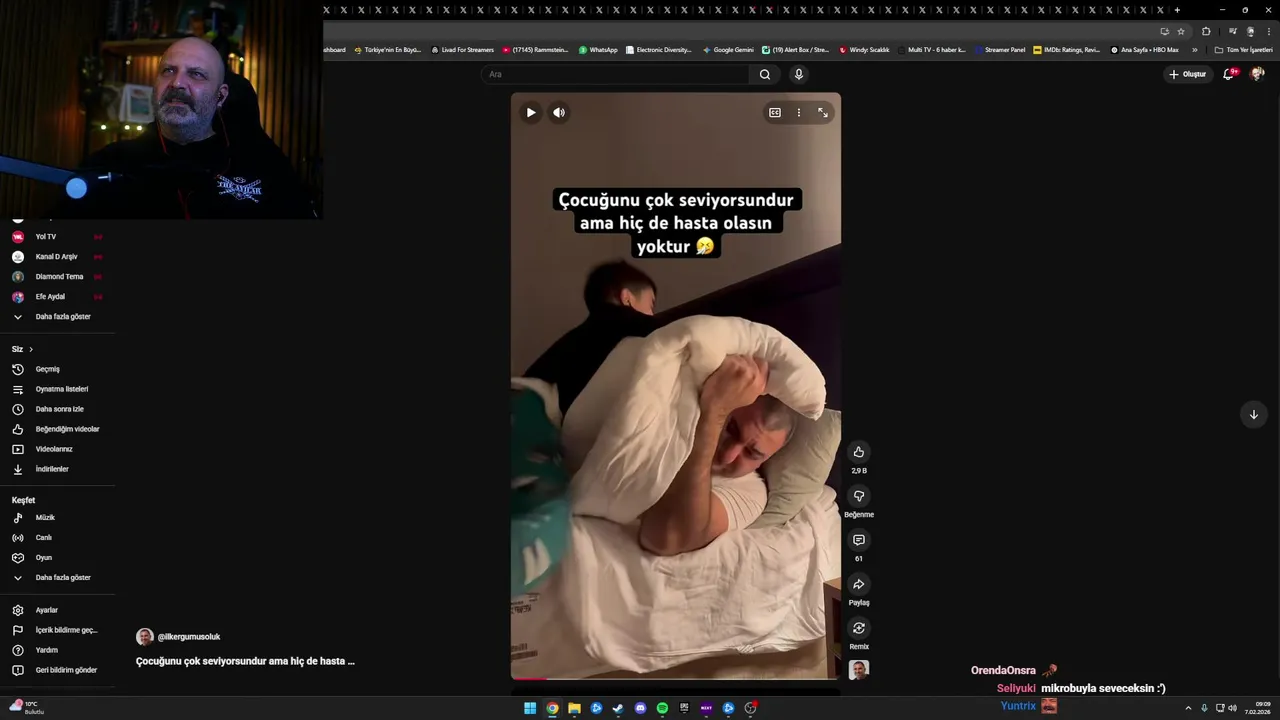Open a new Chrome tab with plus
The width and height of the screenshot is (1280, 720).
point(1177,10)
